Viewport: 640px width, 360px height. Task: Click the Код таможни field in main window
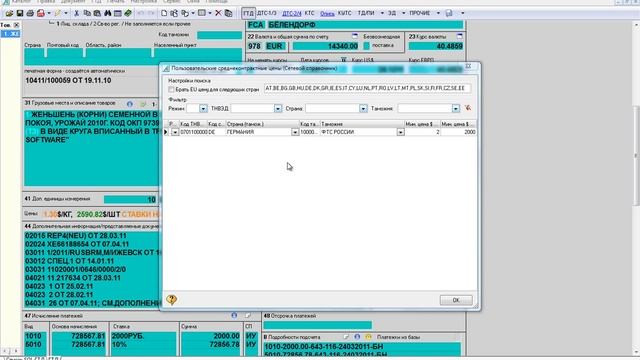[x=219, y=35]
